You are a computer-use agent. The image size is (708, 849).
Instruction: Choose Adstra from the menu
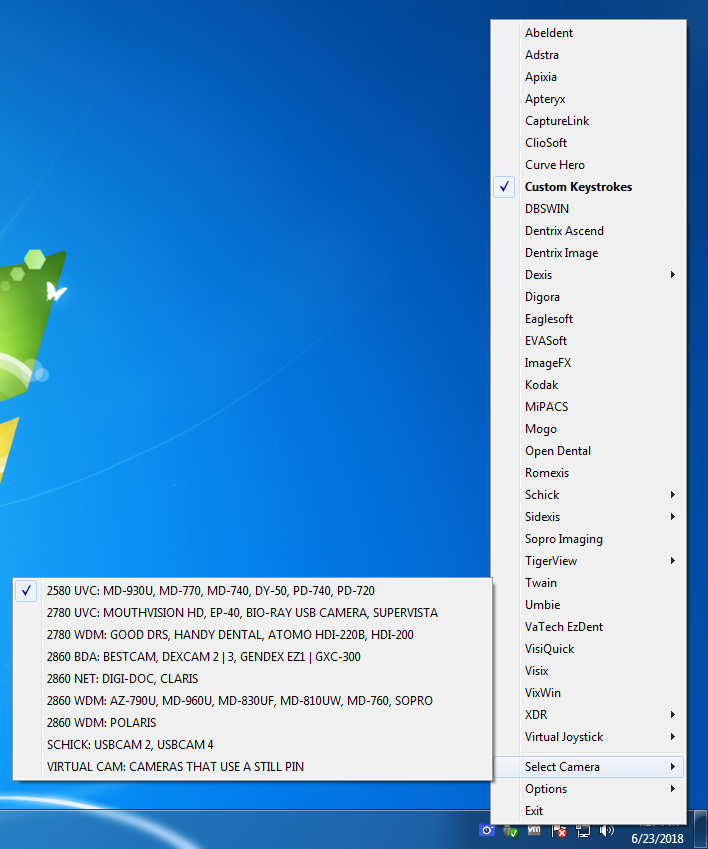(588, 55)
